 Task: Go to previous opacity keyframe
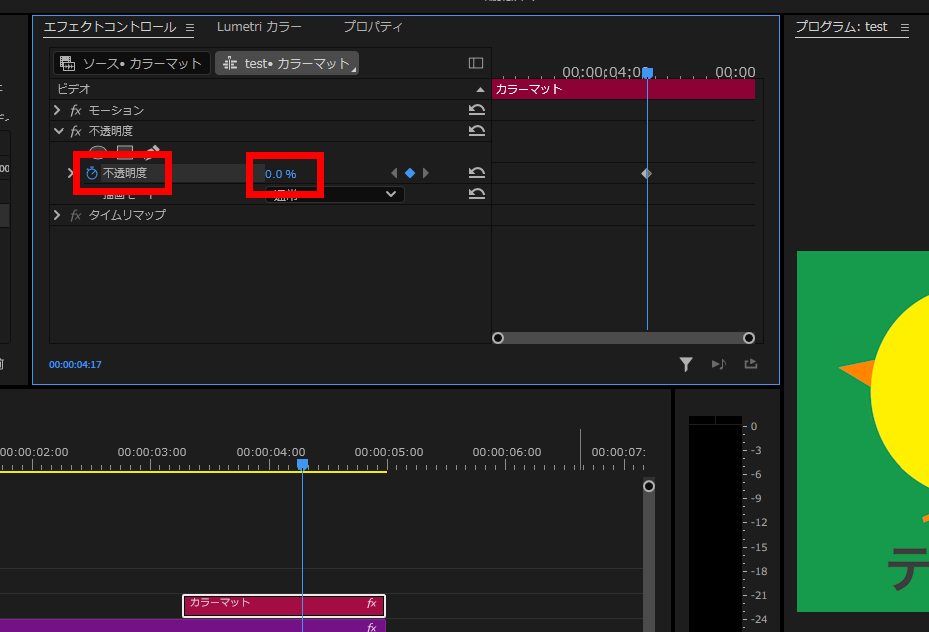coord(394,173)
